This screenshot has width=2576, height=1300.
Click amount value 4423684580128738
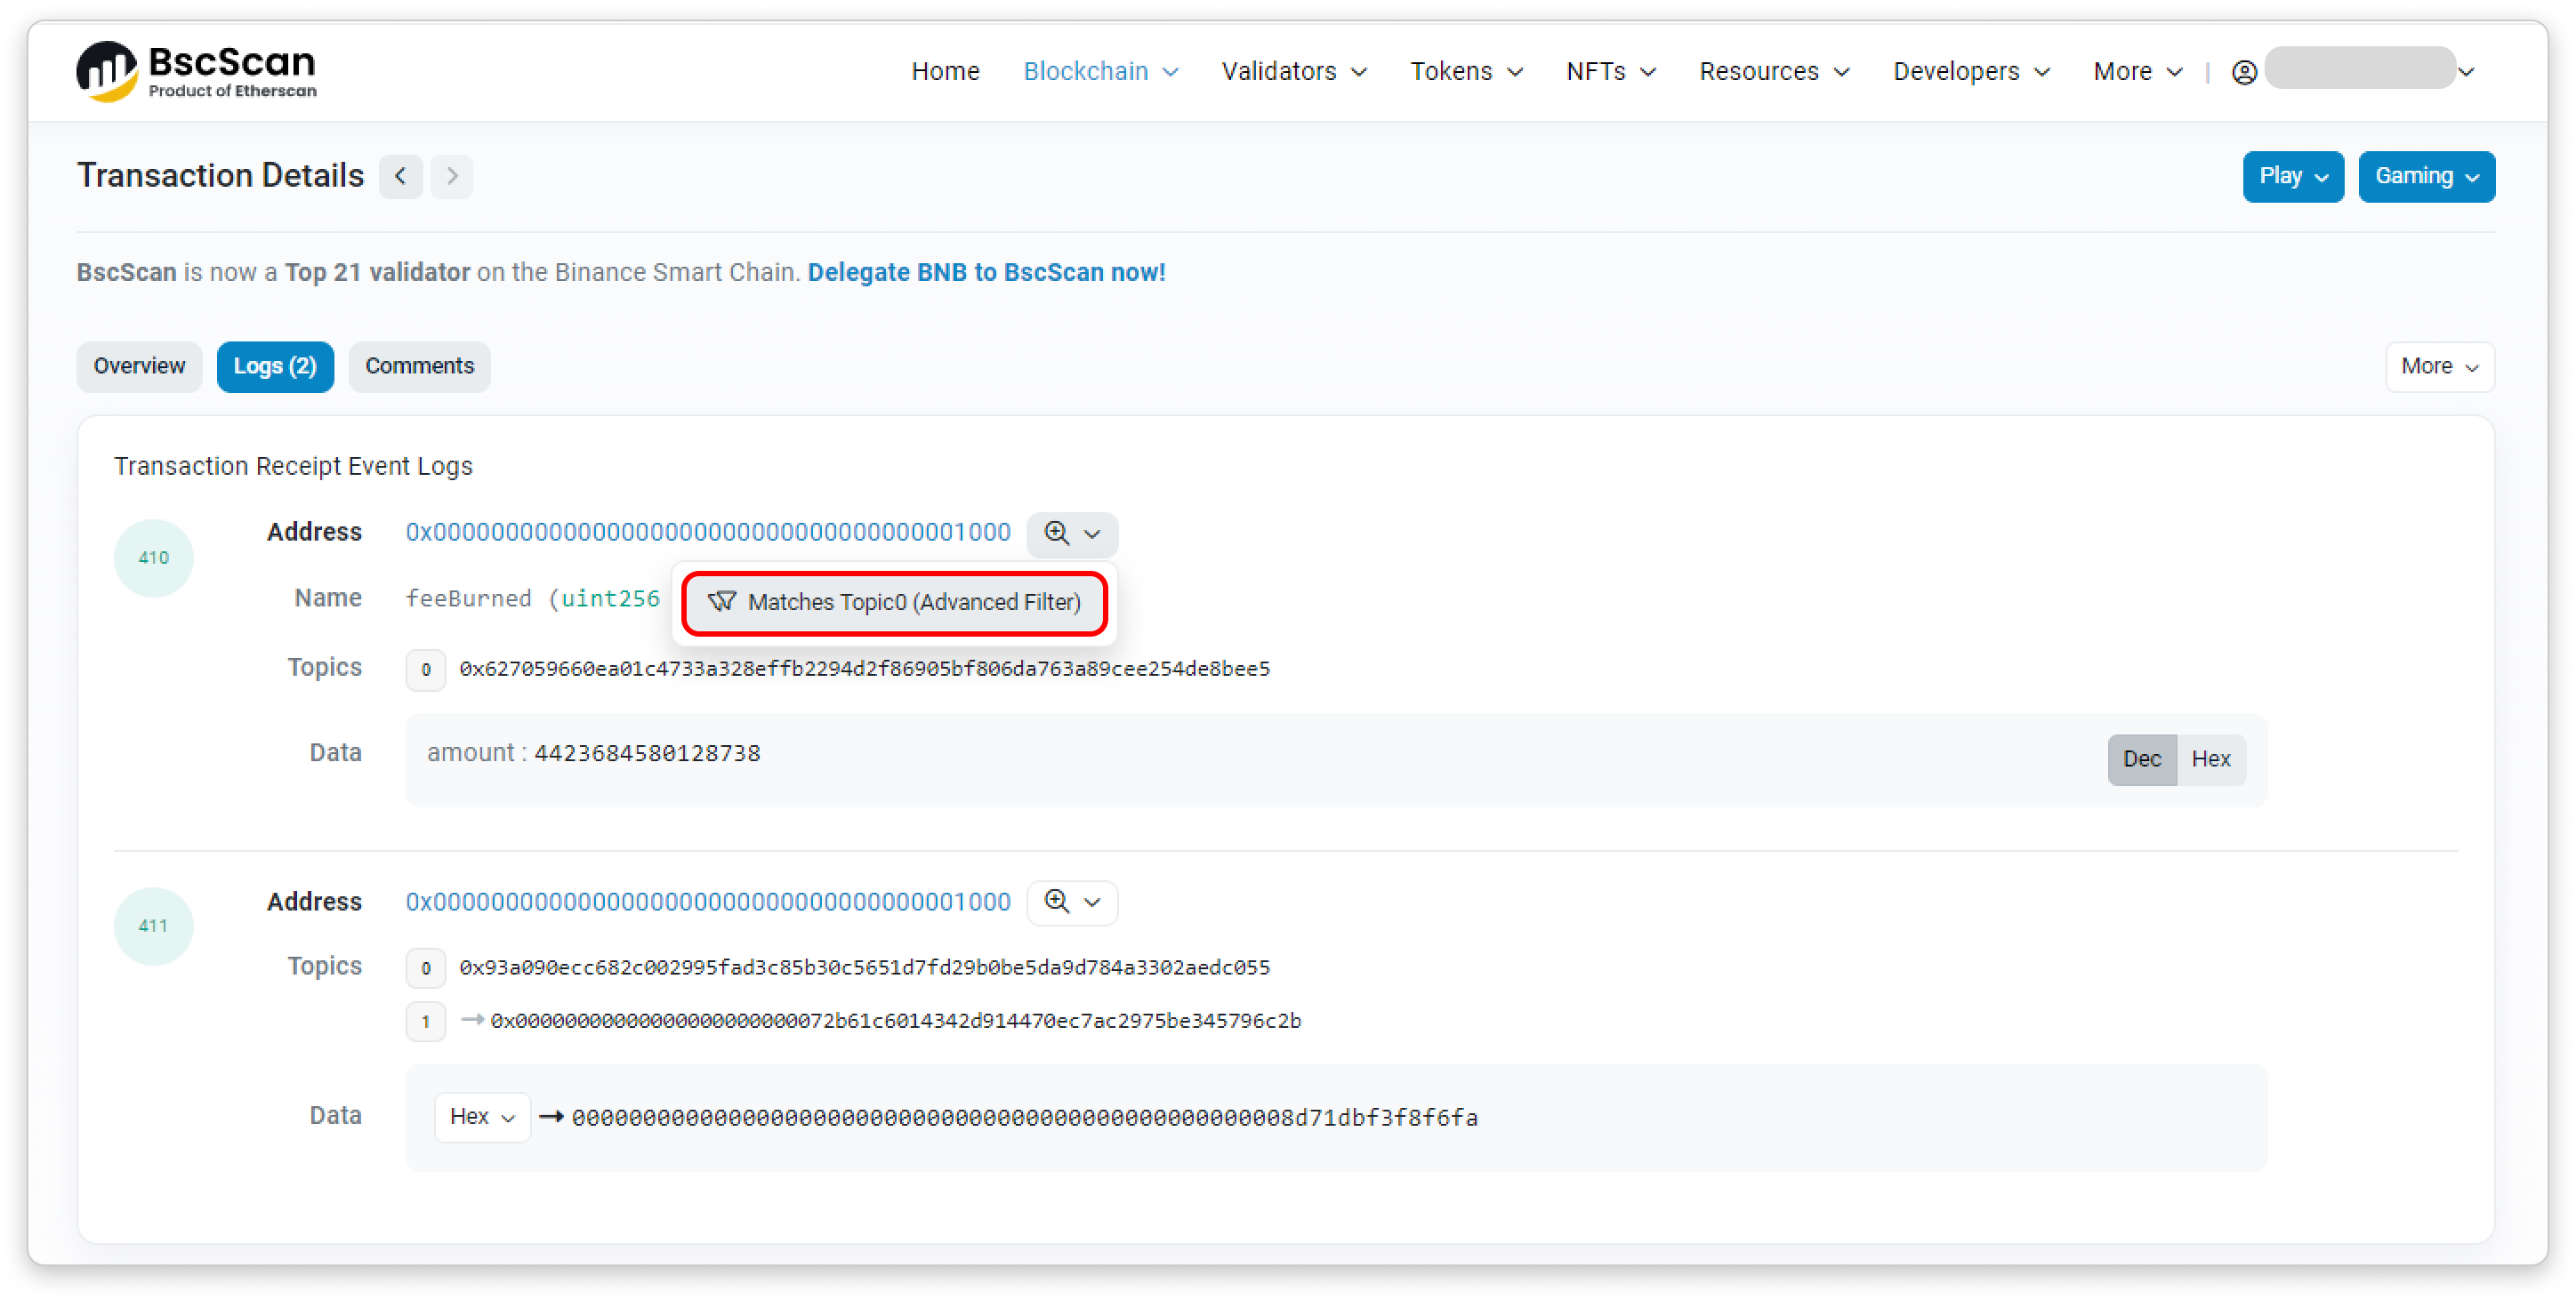click(x=647, y=753)
